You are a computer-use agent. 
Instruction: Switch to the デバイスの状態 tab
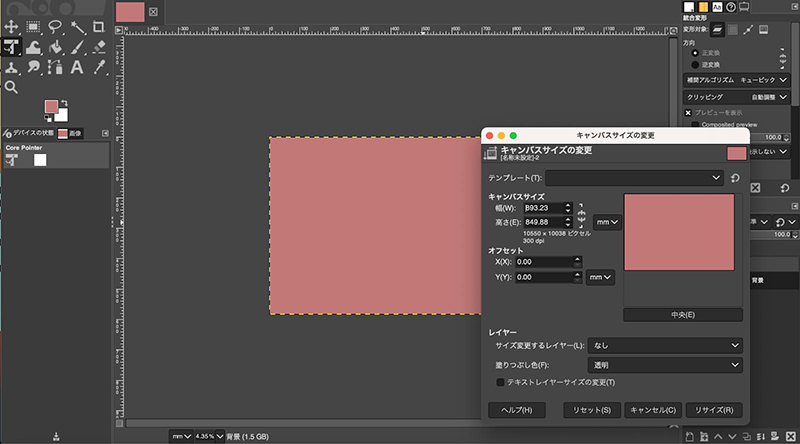click(29, 133)
